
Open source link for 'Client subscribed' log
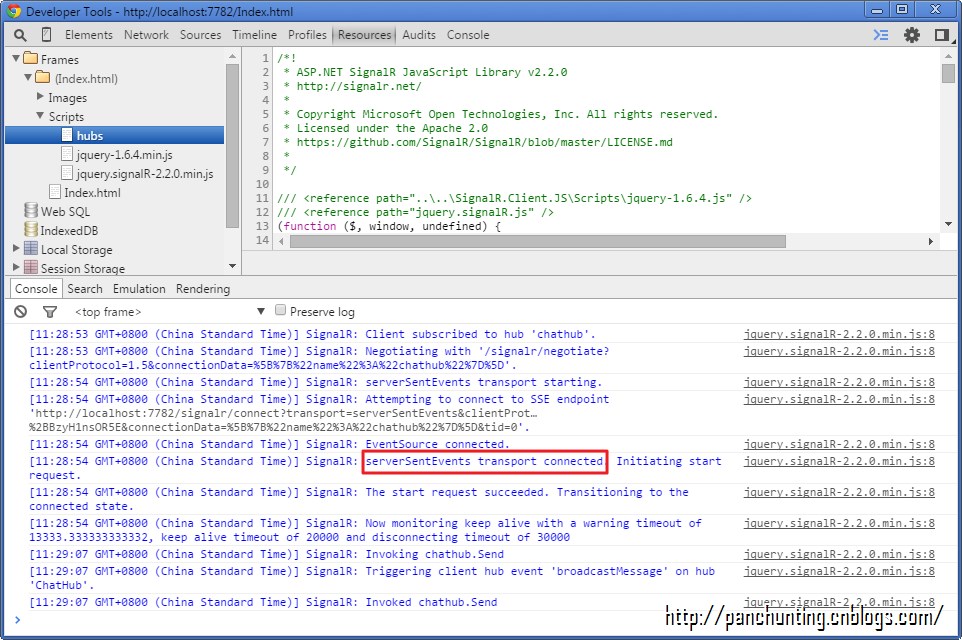pyautogui.click(x=839, y=334)
